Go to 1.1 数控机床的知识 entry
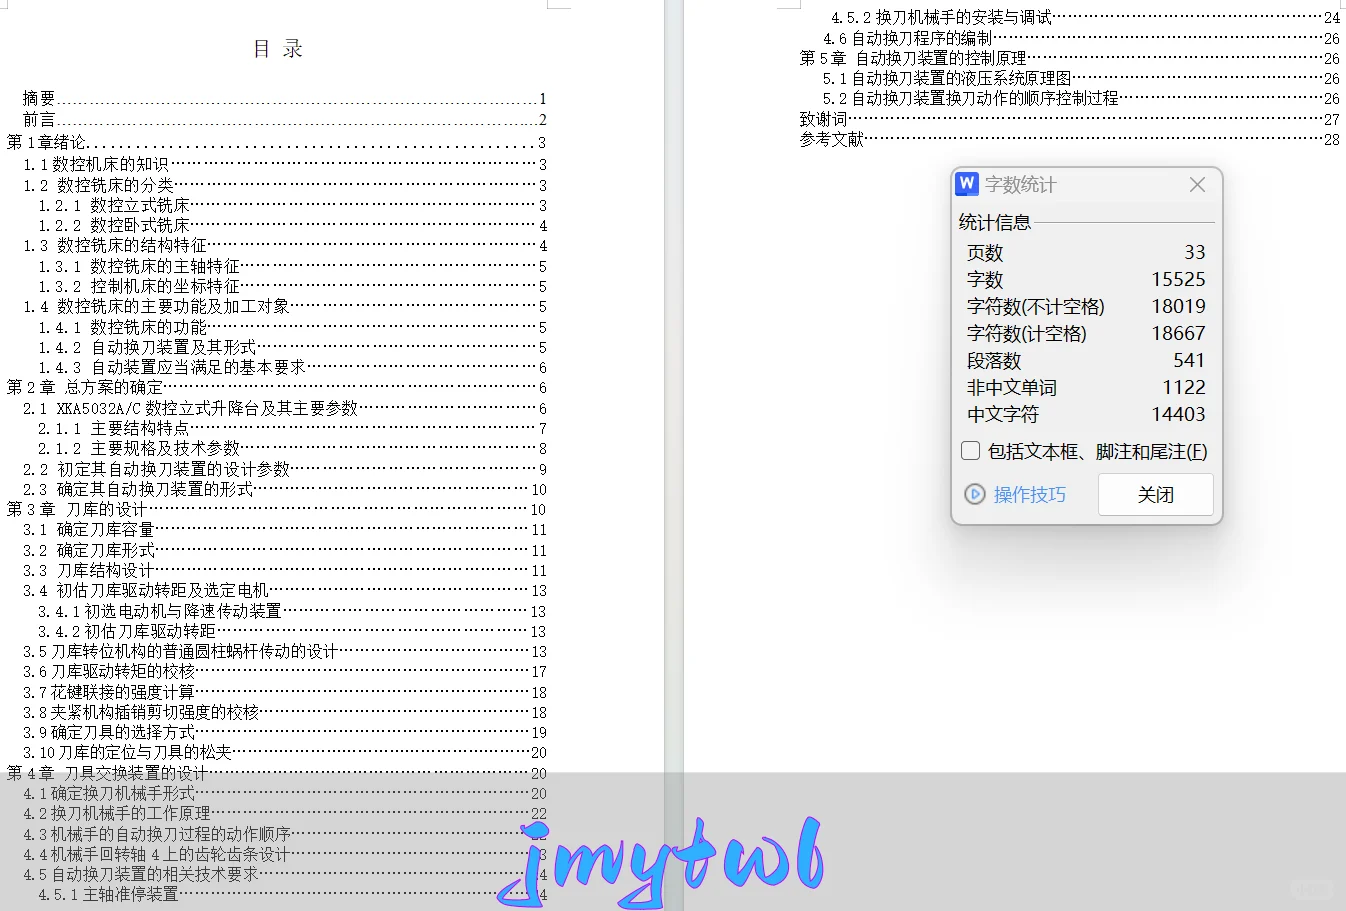 pyautogui.click(x=285, y=164)
